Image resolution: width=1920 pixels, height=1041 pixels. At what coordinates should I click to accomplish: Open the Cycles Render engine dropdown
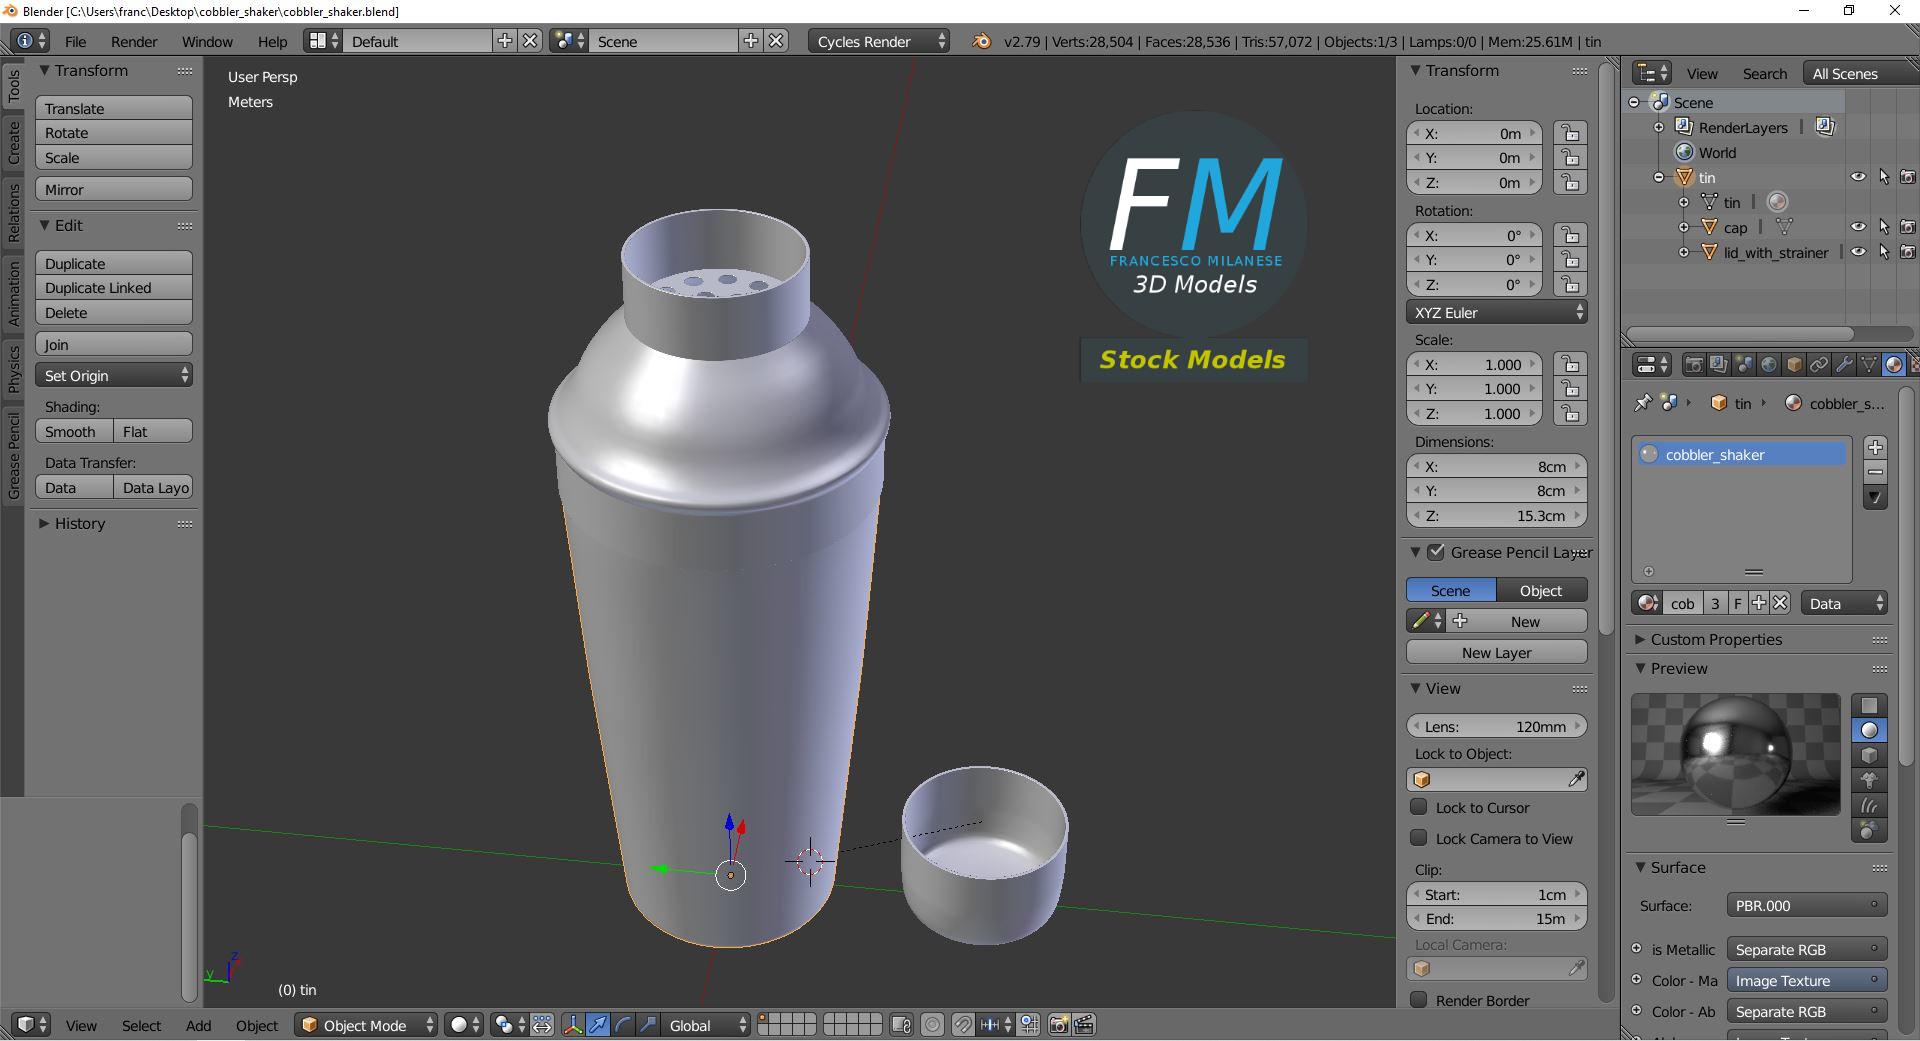[x=879, y=41]
